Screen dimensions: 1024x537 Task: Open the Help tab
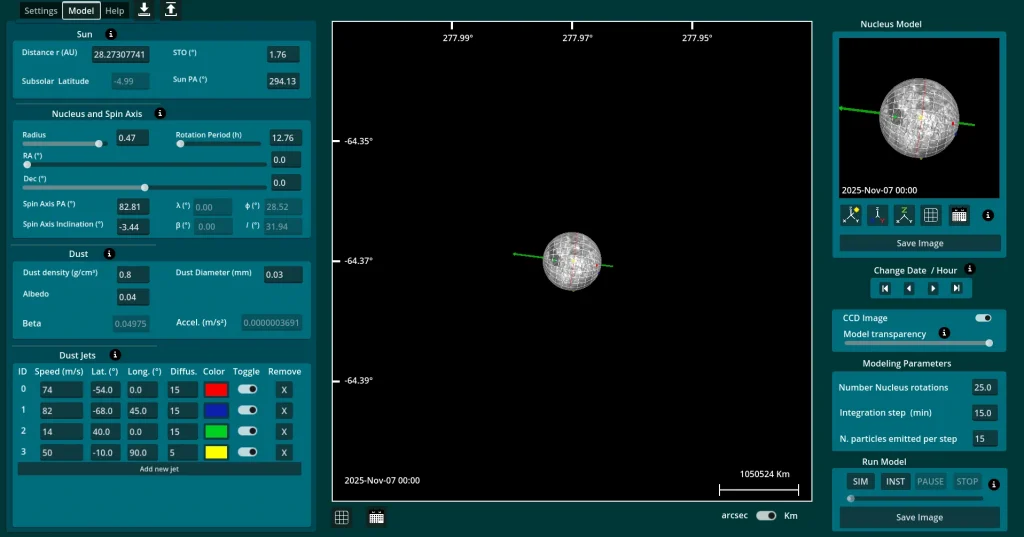(115, 11)
